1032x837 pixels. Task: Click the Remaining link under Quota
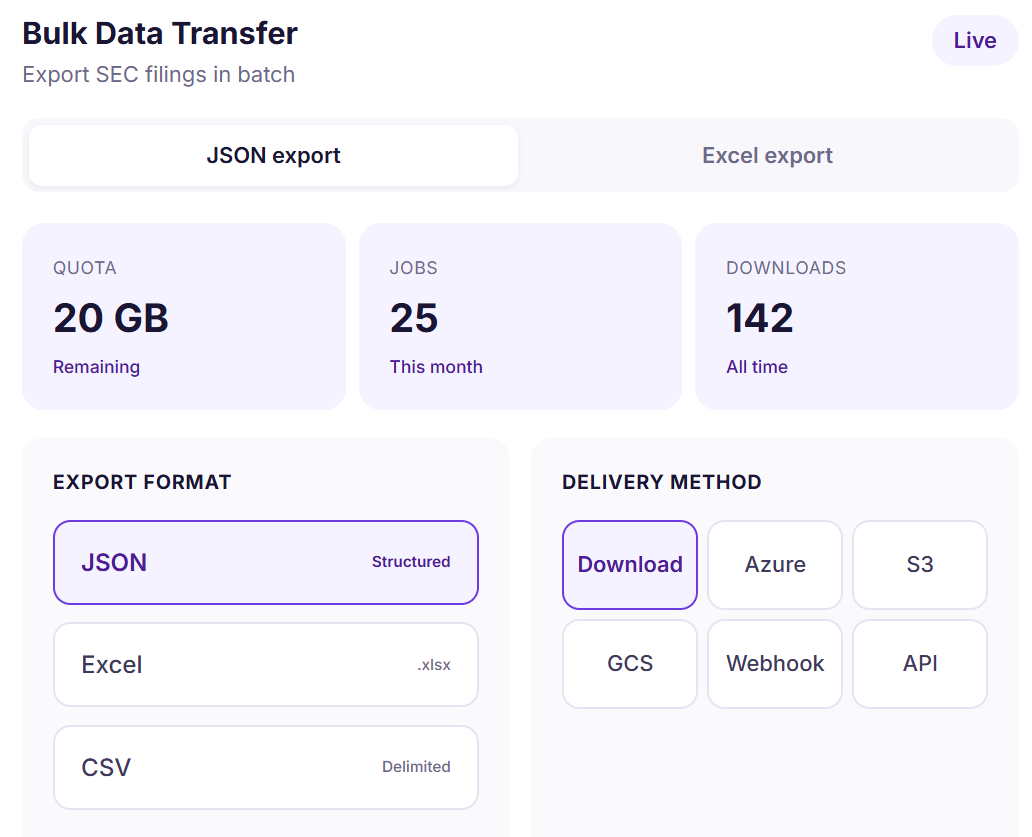click(96, 367)
